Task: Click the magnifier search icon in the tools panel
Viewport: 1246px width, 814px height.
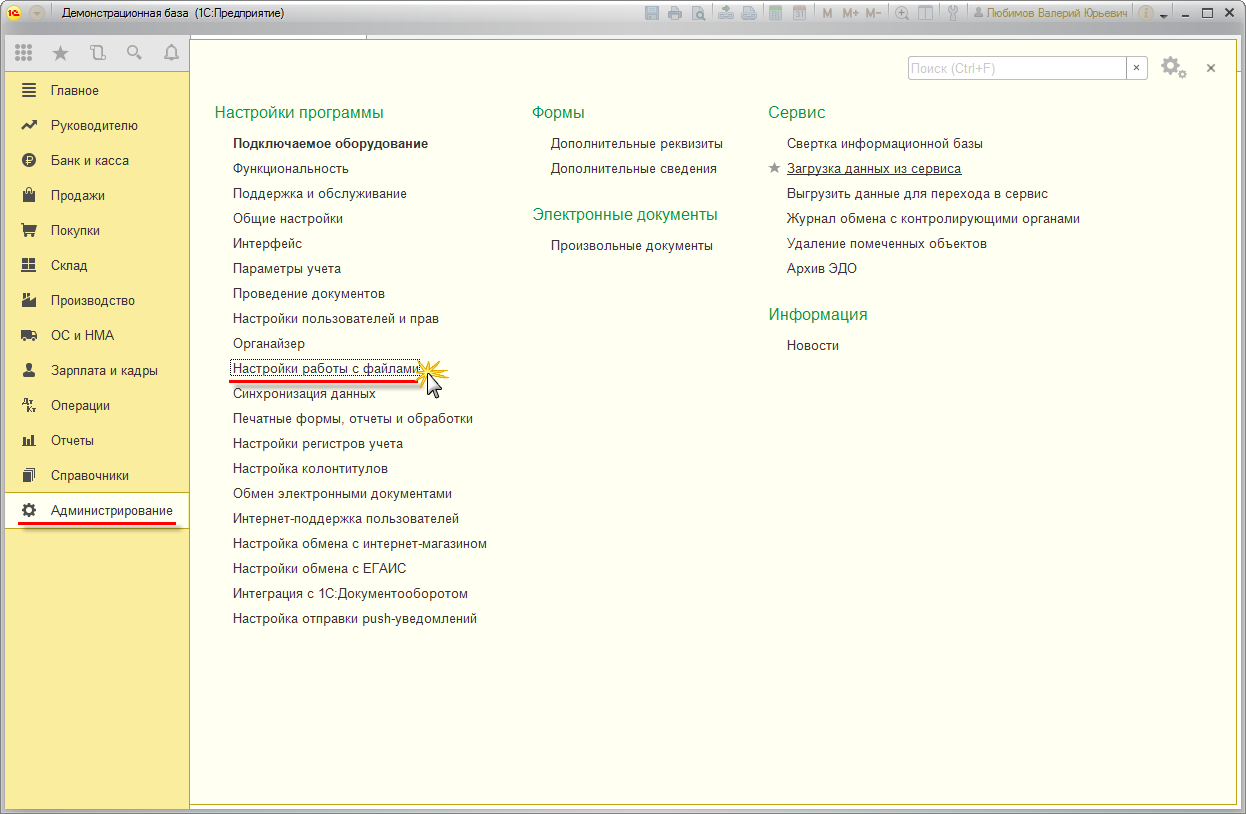Action: click(134, 53)
